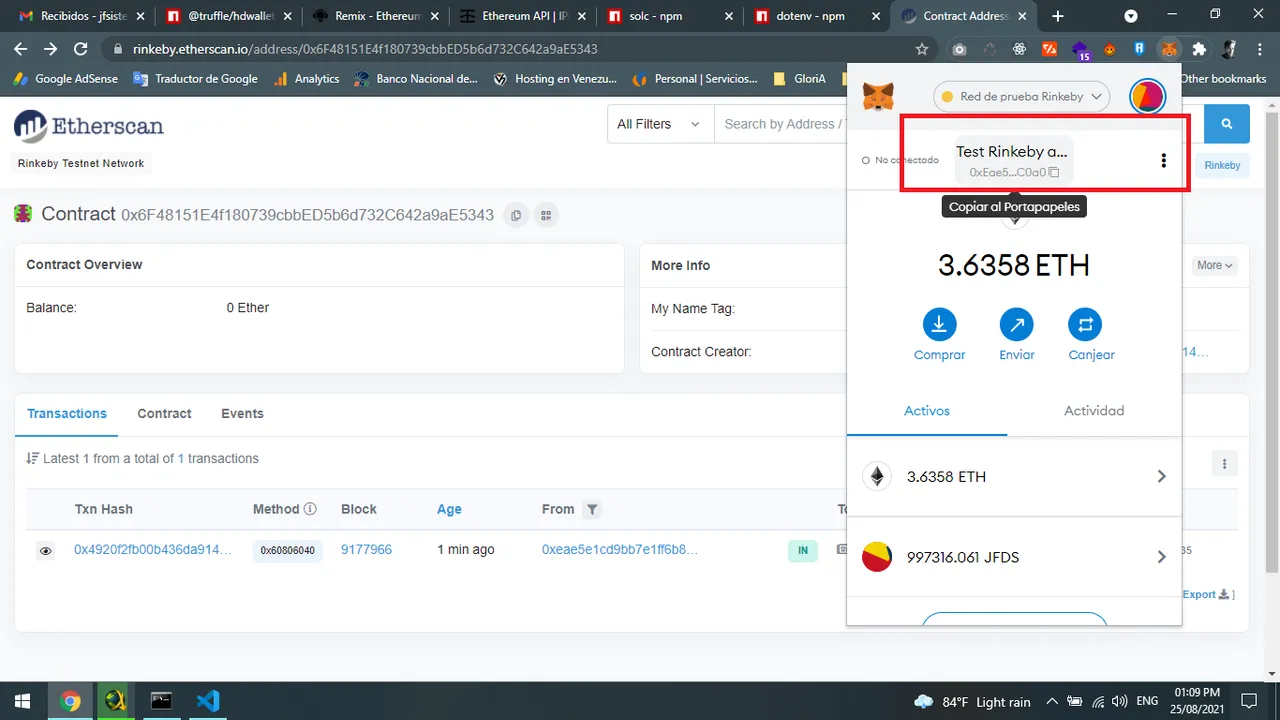Viewport: 1280px width, 720px height.
Task: Switch to the Events tab
Action: click(242, 413)
